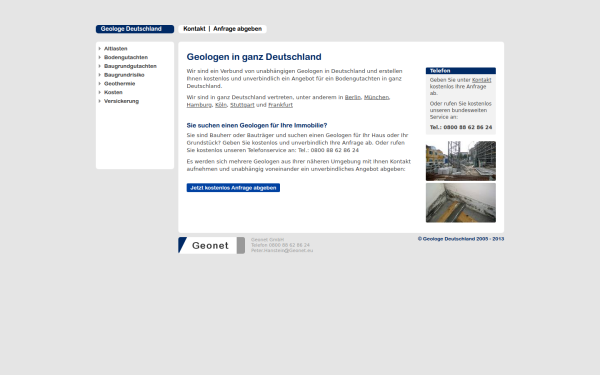Click the arrow bullet beside Kosten
The image size is (600, 375).
(99, 93)
